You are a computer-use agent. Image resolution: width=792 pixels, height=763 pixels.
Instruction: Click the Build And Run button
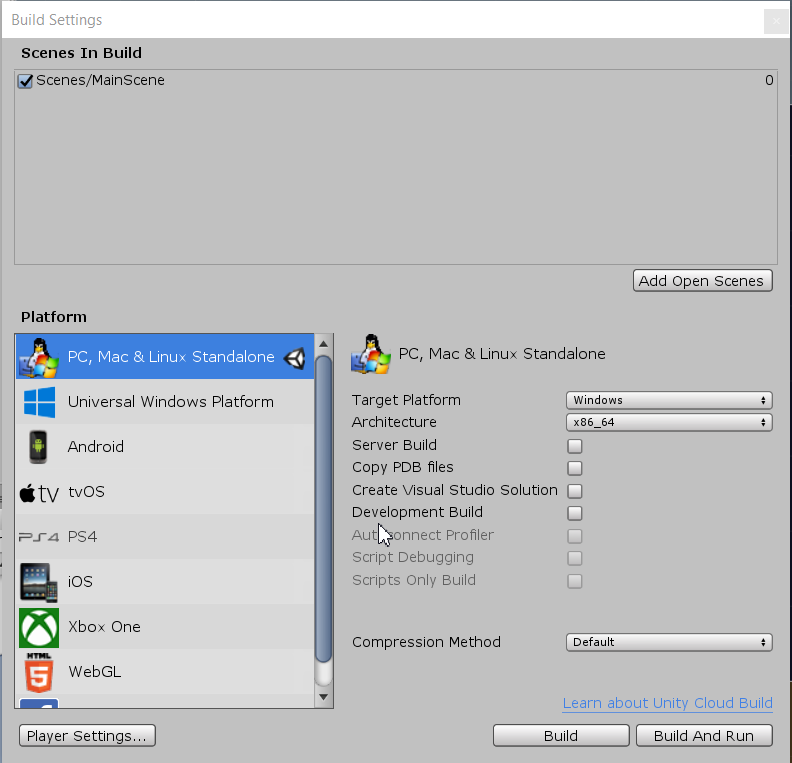(x=704, y=736)
